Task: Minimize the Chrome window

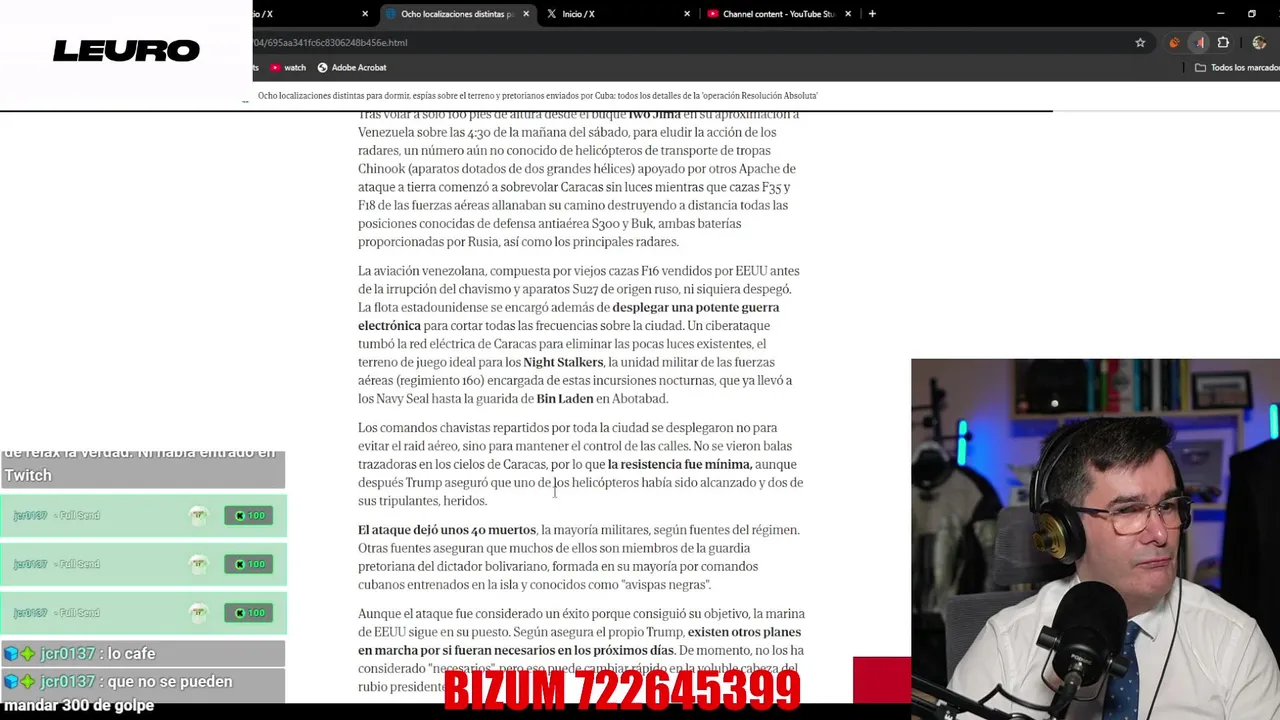Action: pos(1220,14)
